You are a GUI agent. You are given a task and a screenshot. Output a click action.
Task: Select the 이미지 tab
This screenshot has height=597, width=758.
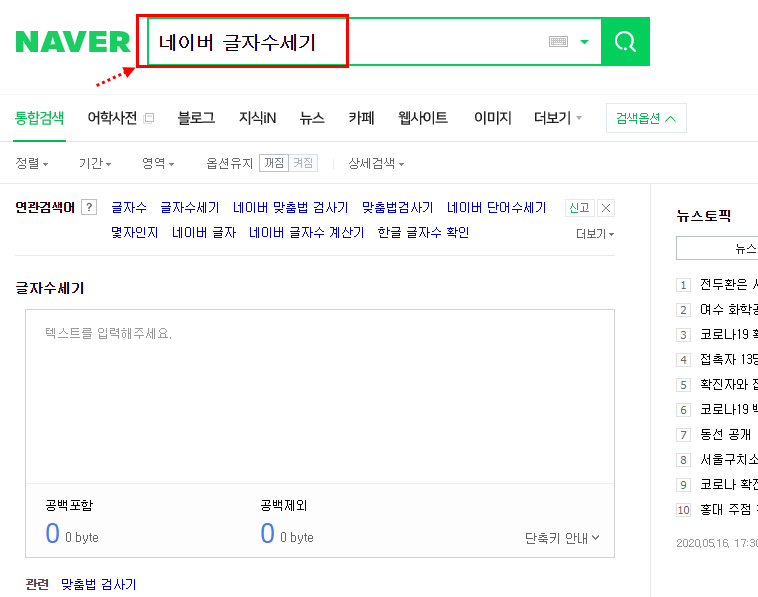coord(493,118)
